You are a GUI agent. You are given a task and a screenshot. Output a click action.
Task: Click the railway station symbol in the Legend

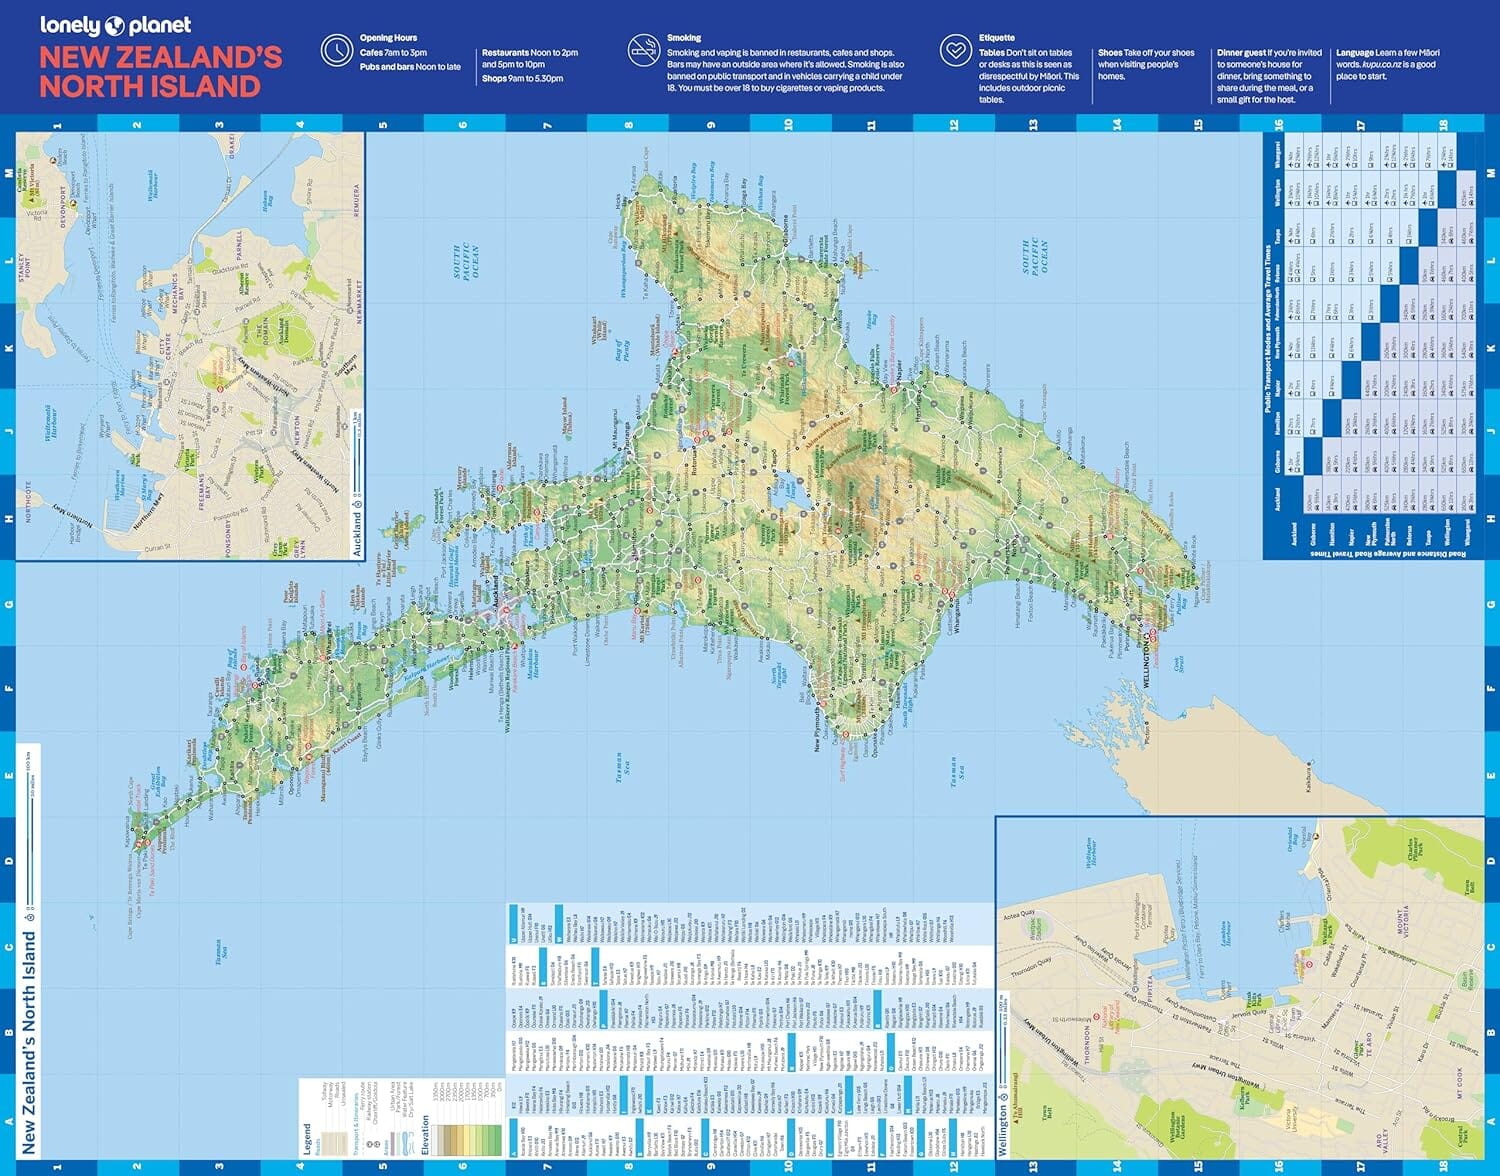369,1144
